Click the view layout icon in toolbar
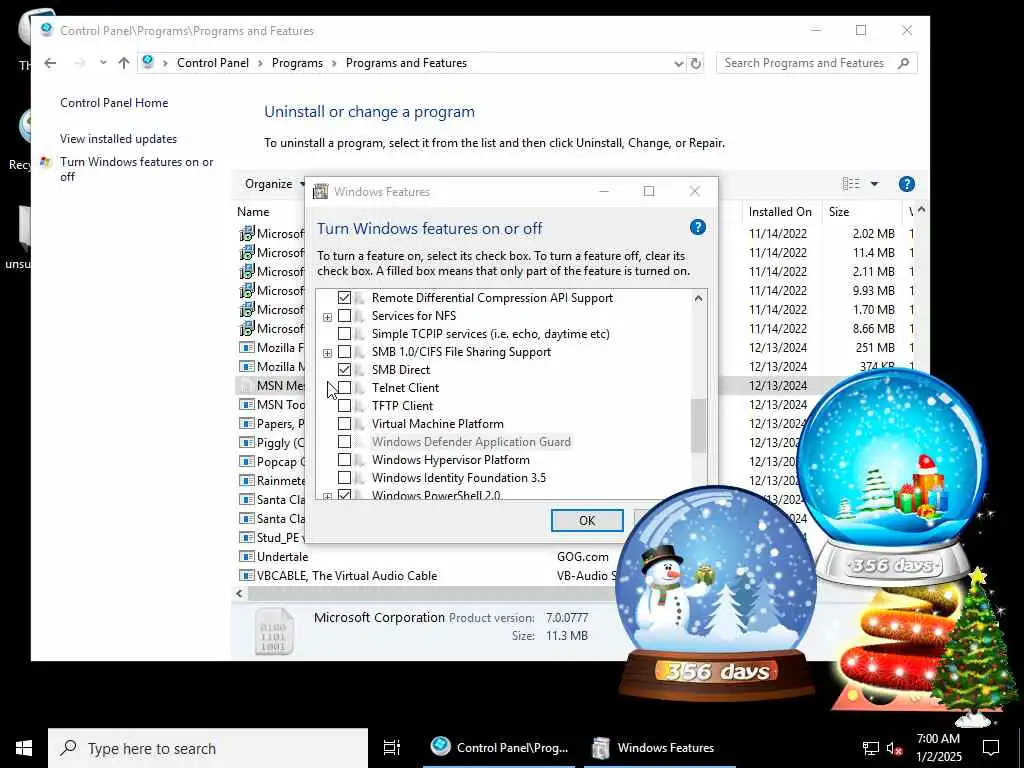Screen dimensions: 1024x768 coord(851,184)
